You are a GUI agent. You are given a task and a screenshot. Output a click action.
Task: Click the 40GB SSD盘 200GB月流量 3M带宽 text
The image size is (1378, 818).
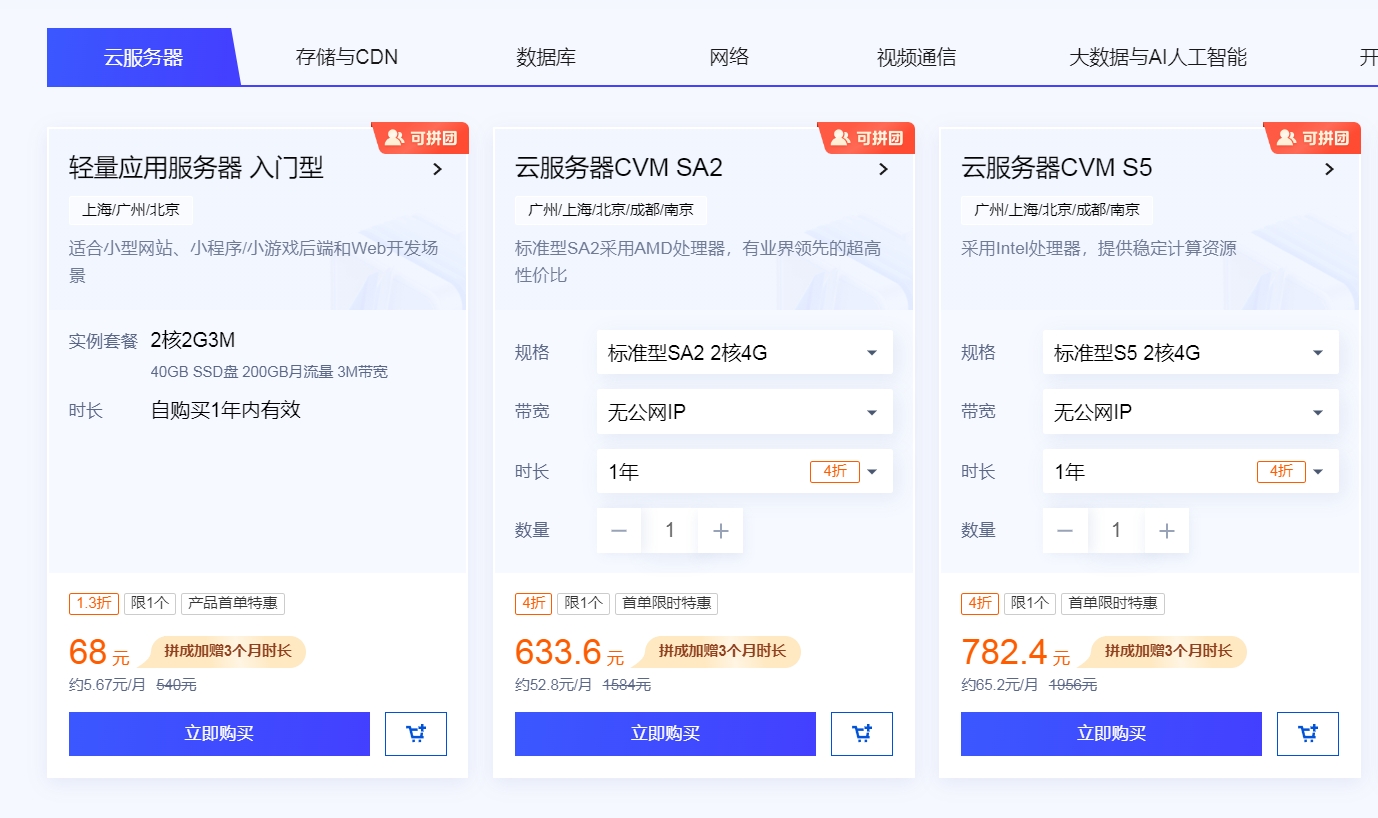[269, 372]
